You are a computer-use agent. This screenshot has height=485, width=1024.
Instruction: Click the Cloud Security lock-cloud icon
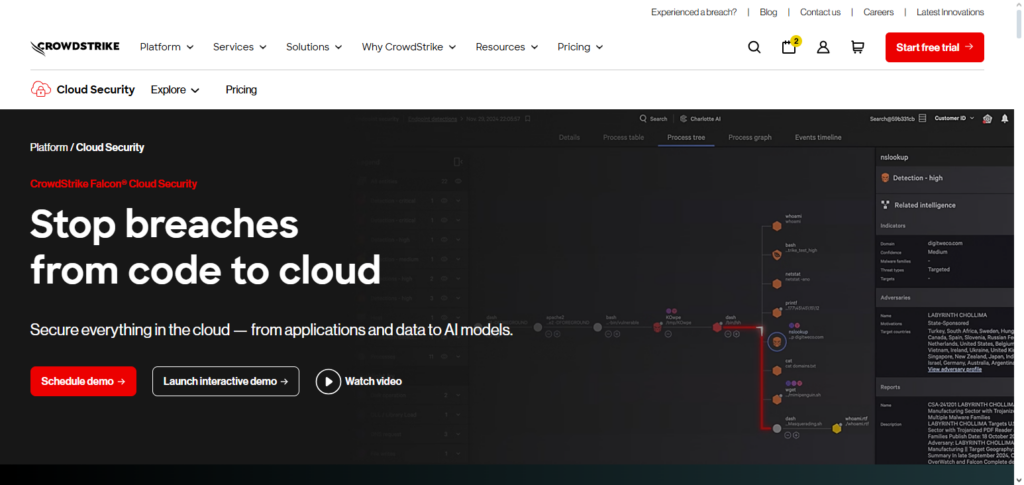[40, 89]
